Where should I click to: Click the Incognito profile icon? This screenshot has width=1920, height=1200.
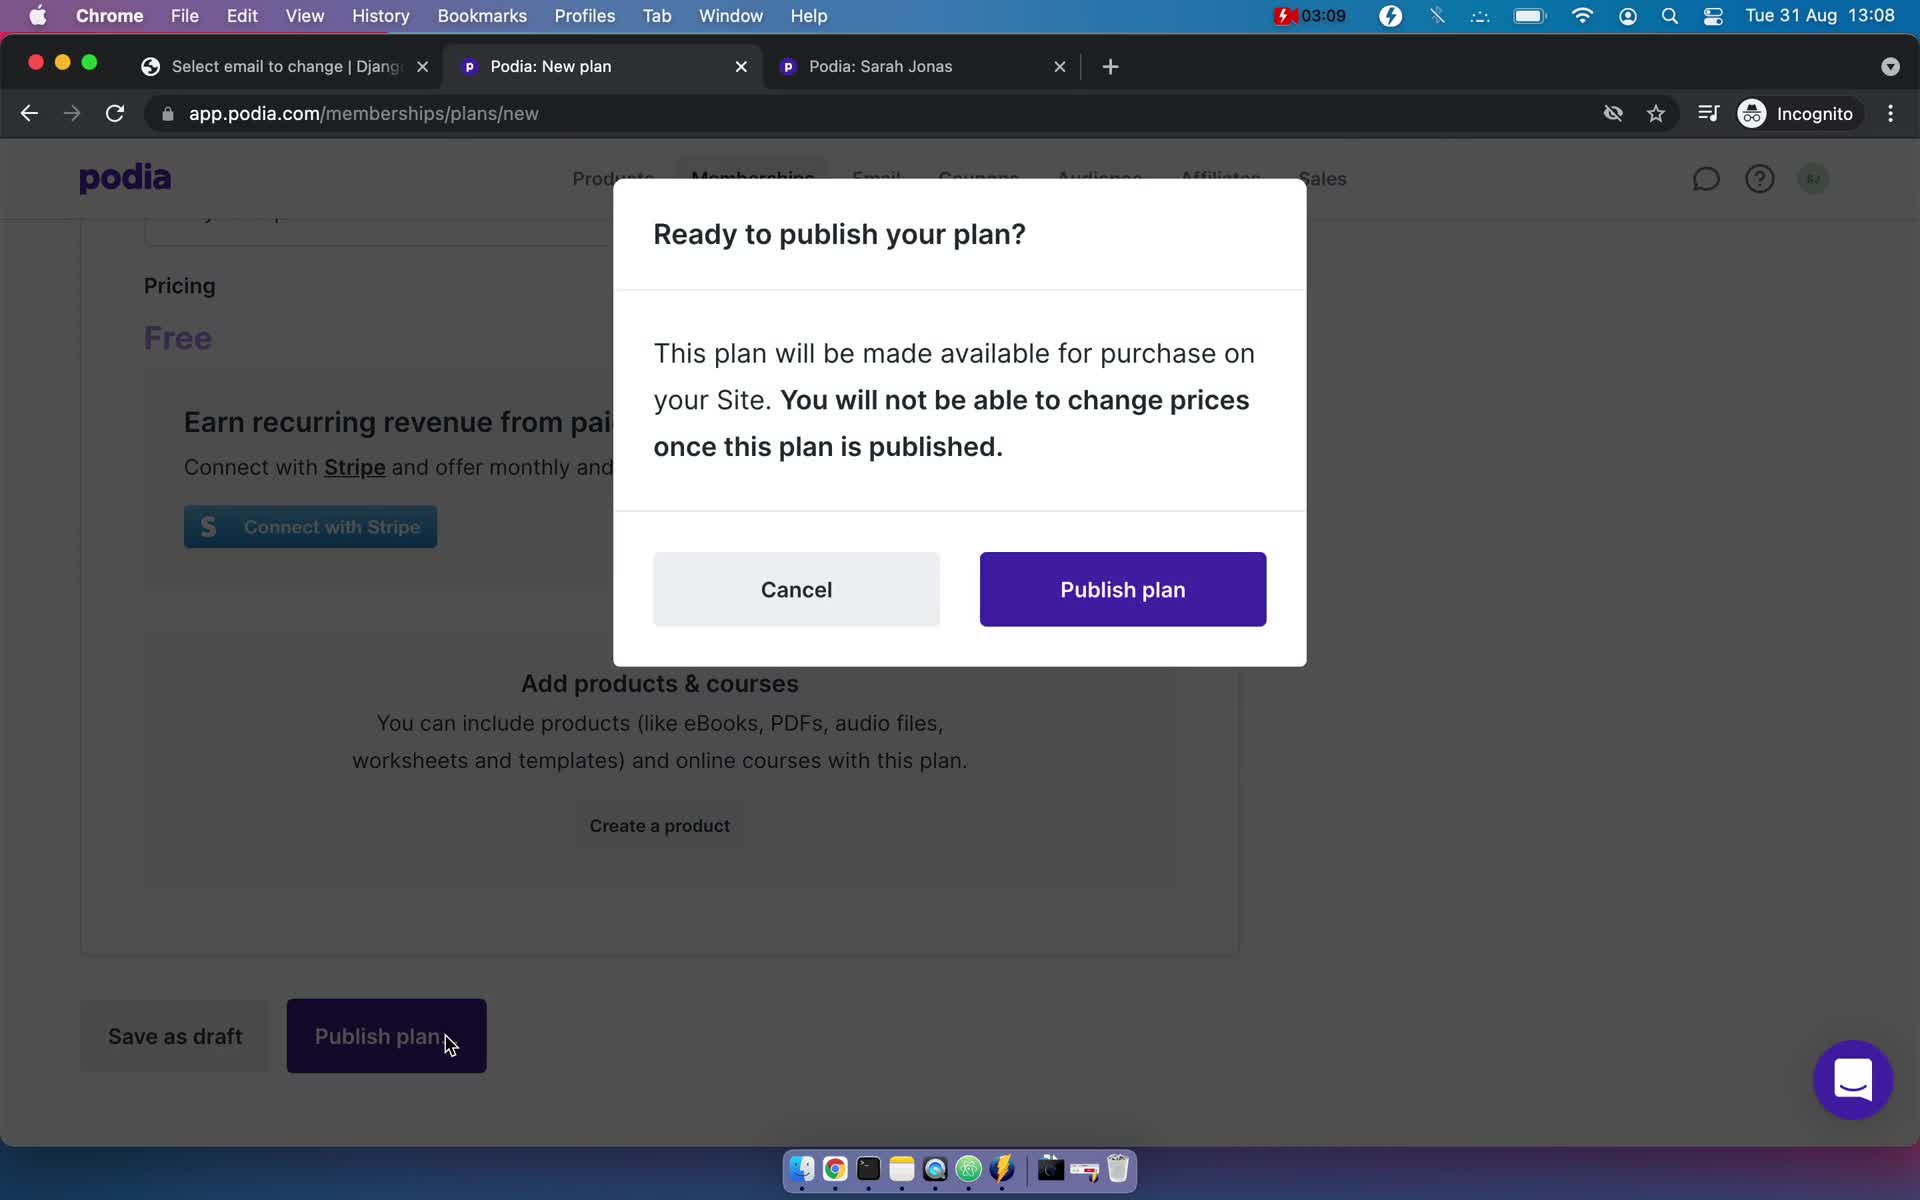[x=1751, y=113]
